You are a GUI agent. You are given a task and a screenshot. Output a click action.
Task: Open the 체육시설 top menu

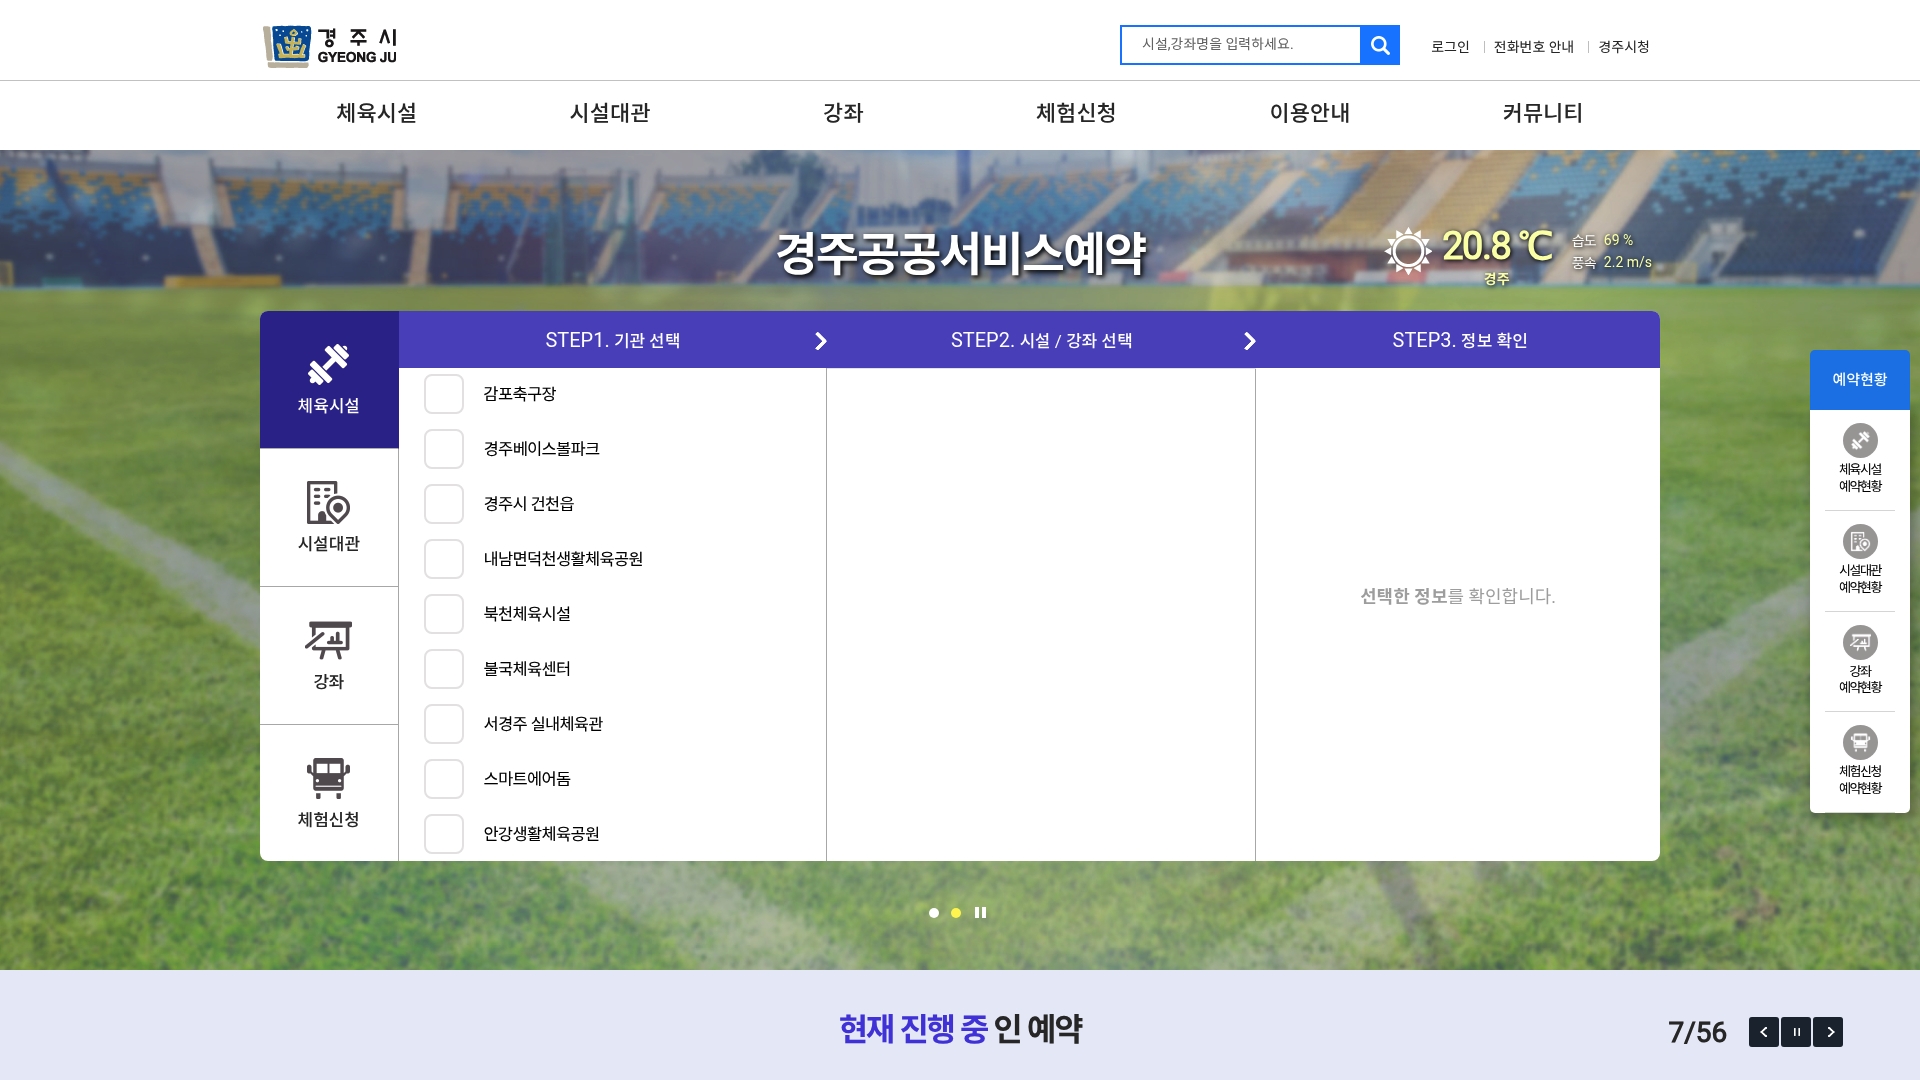pos(377,113)
